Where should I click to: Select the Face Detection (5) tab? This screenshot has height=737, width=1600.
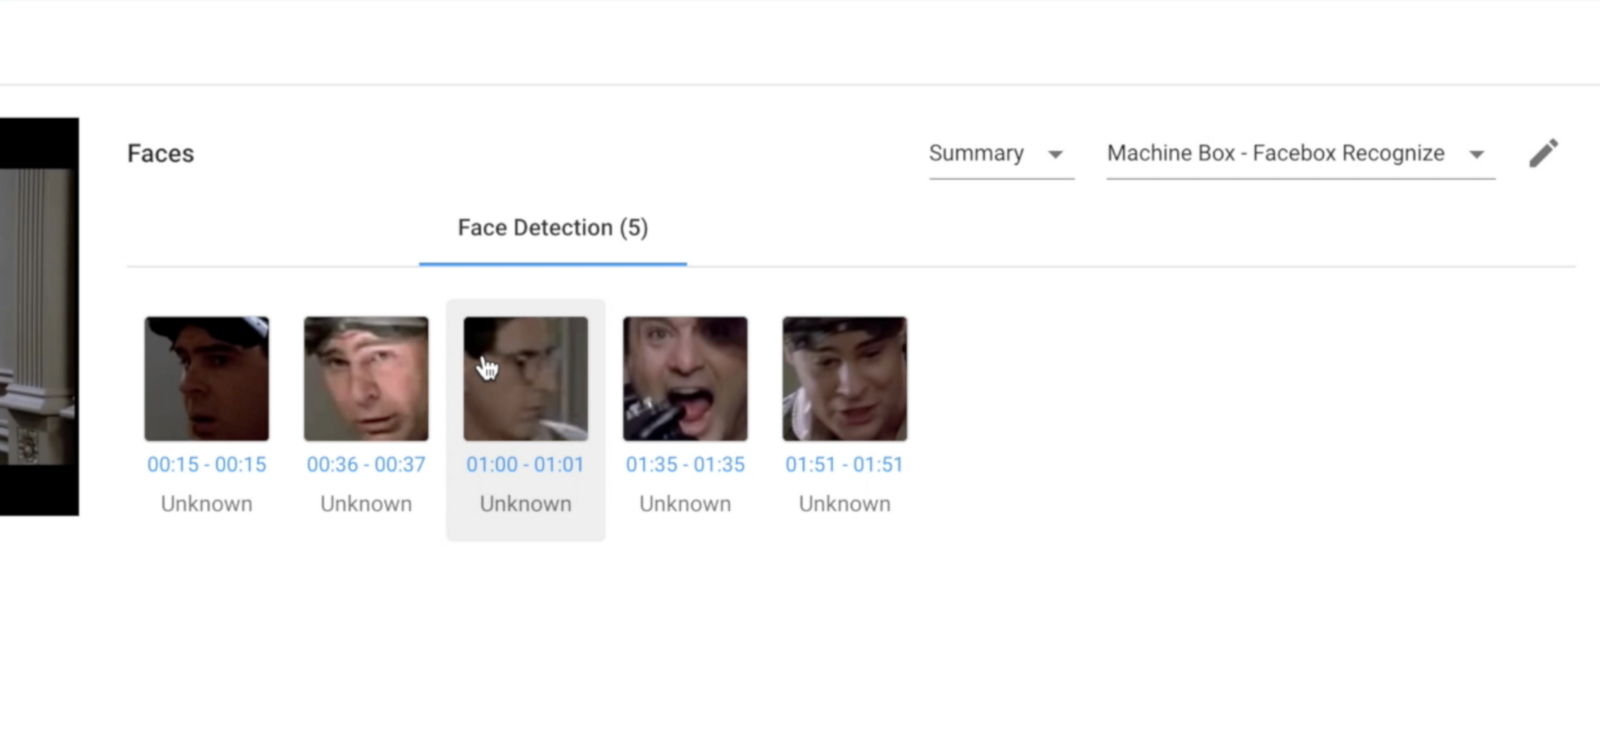[x=553, y=228]
